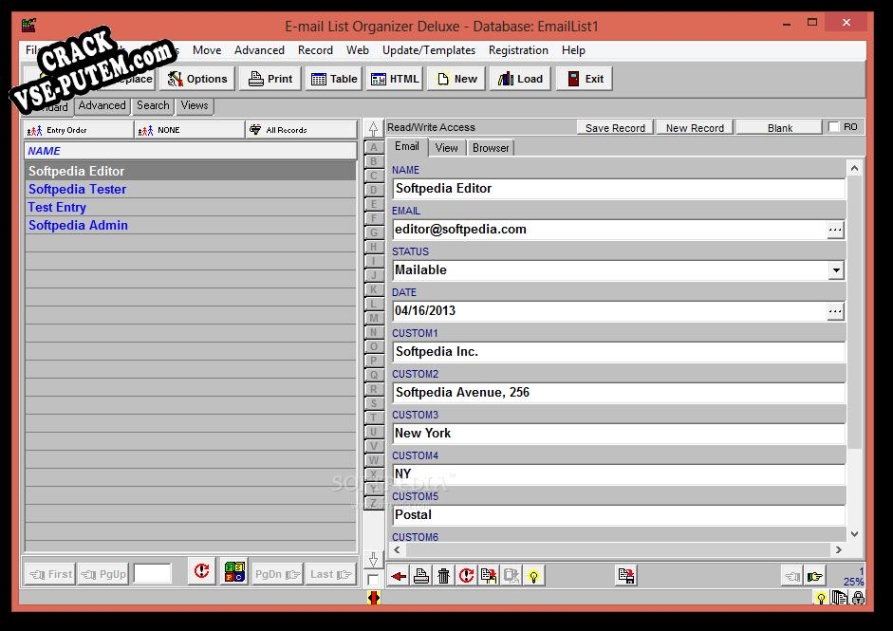Image resolution: width=893 pixels, height=631 pixels.
Task: Click the colored blocks icon under list
Action: point(234,571)
